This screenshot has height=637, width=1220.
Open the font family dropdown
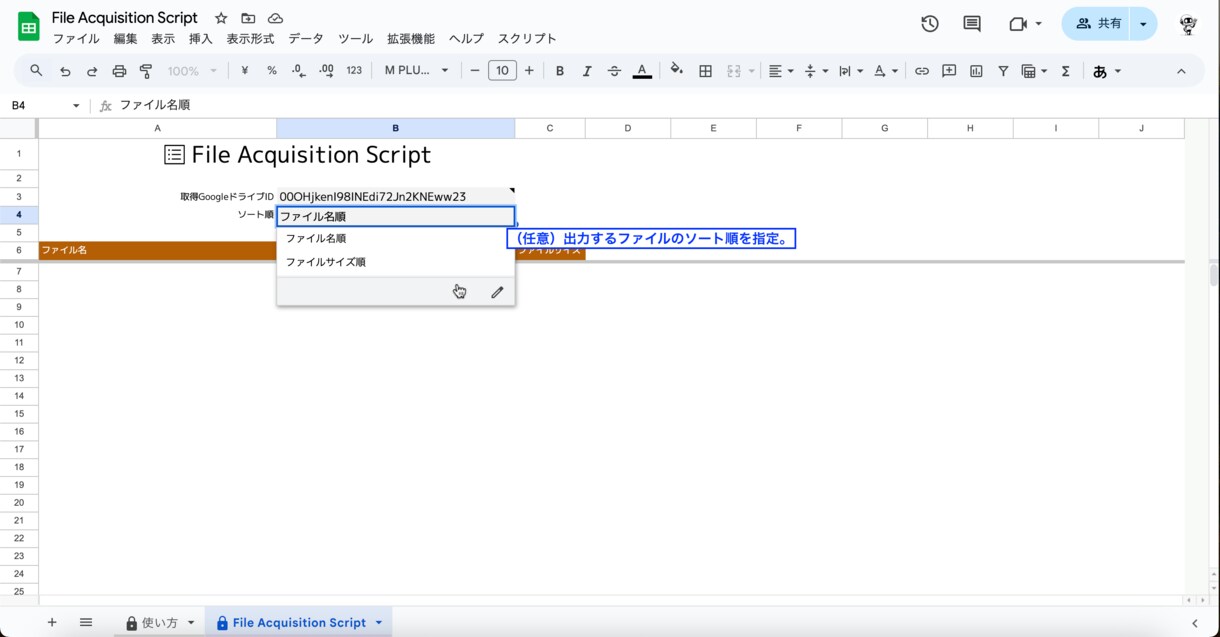[417, 71]
